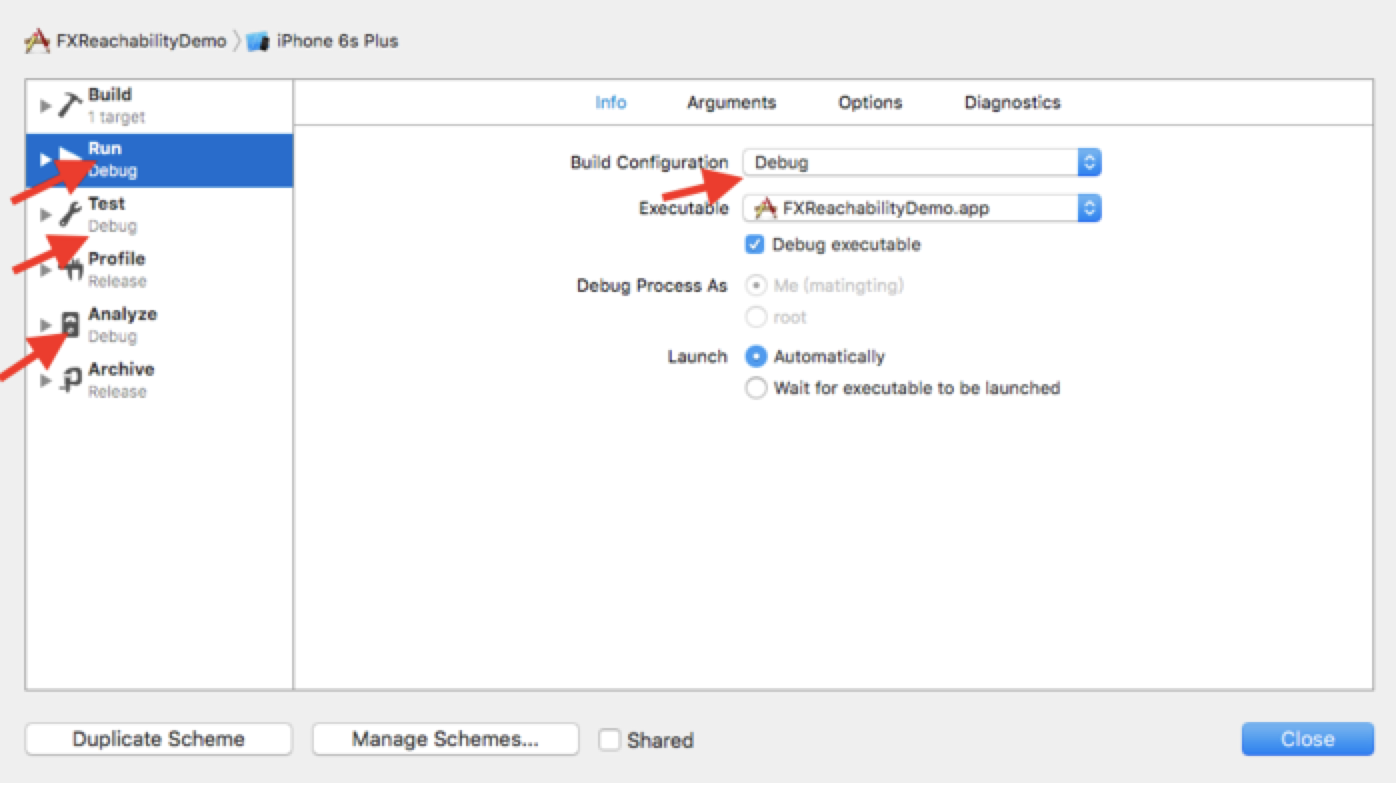The height and width of the screenshot is (788, 1396).
Task: Switch to the Options tab
Action: point(870,102)
